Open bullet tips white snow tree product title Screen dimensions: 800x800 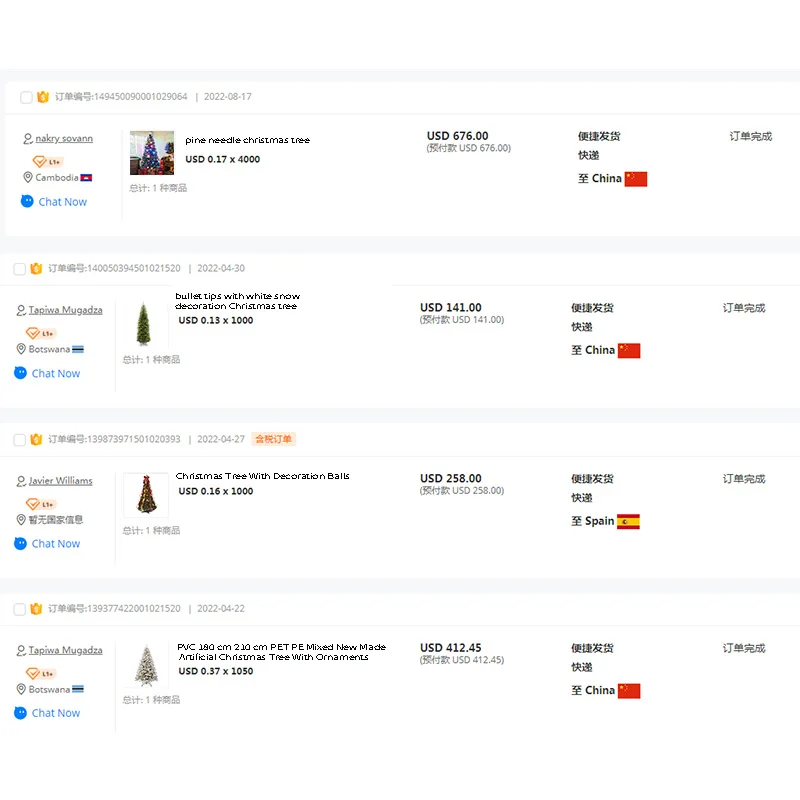[237, 301]
